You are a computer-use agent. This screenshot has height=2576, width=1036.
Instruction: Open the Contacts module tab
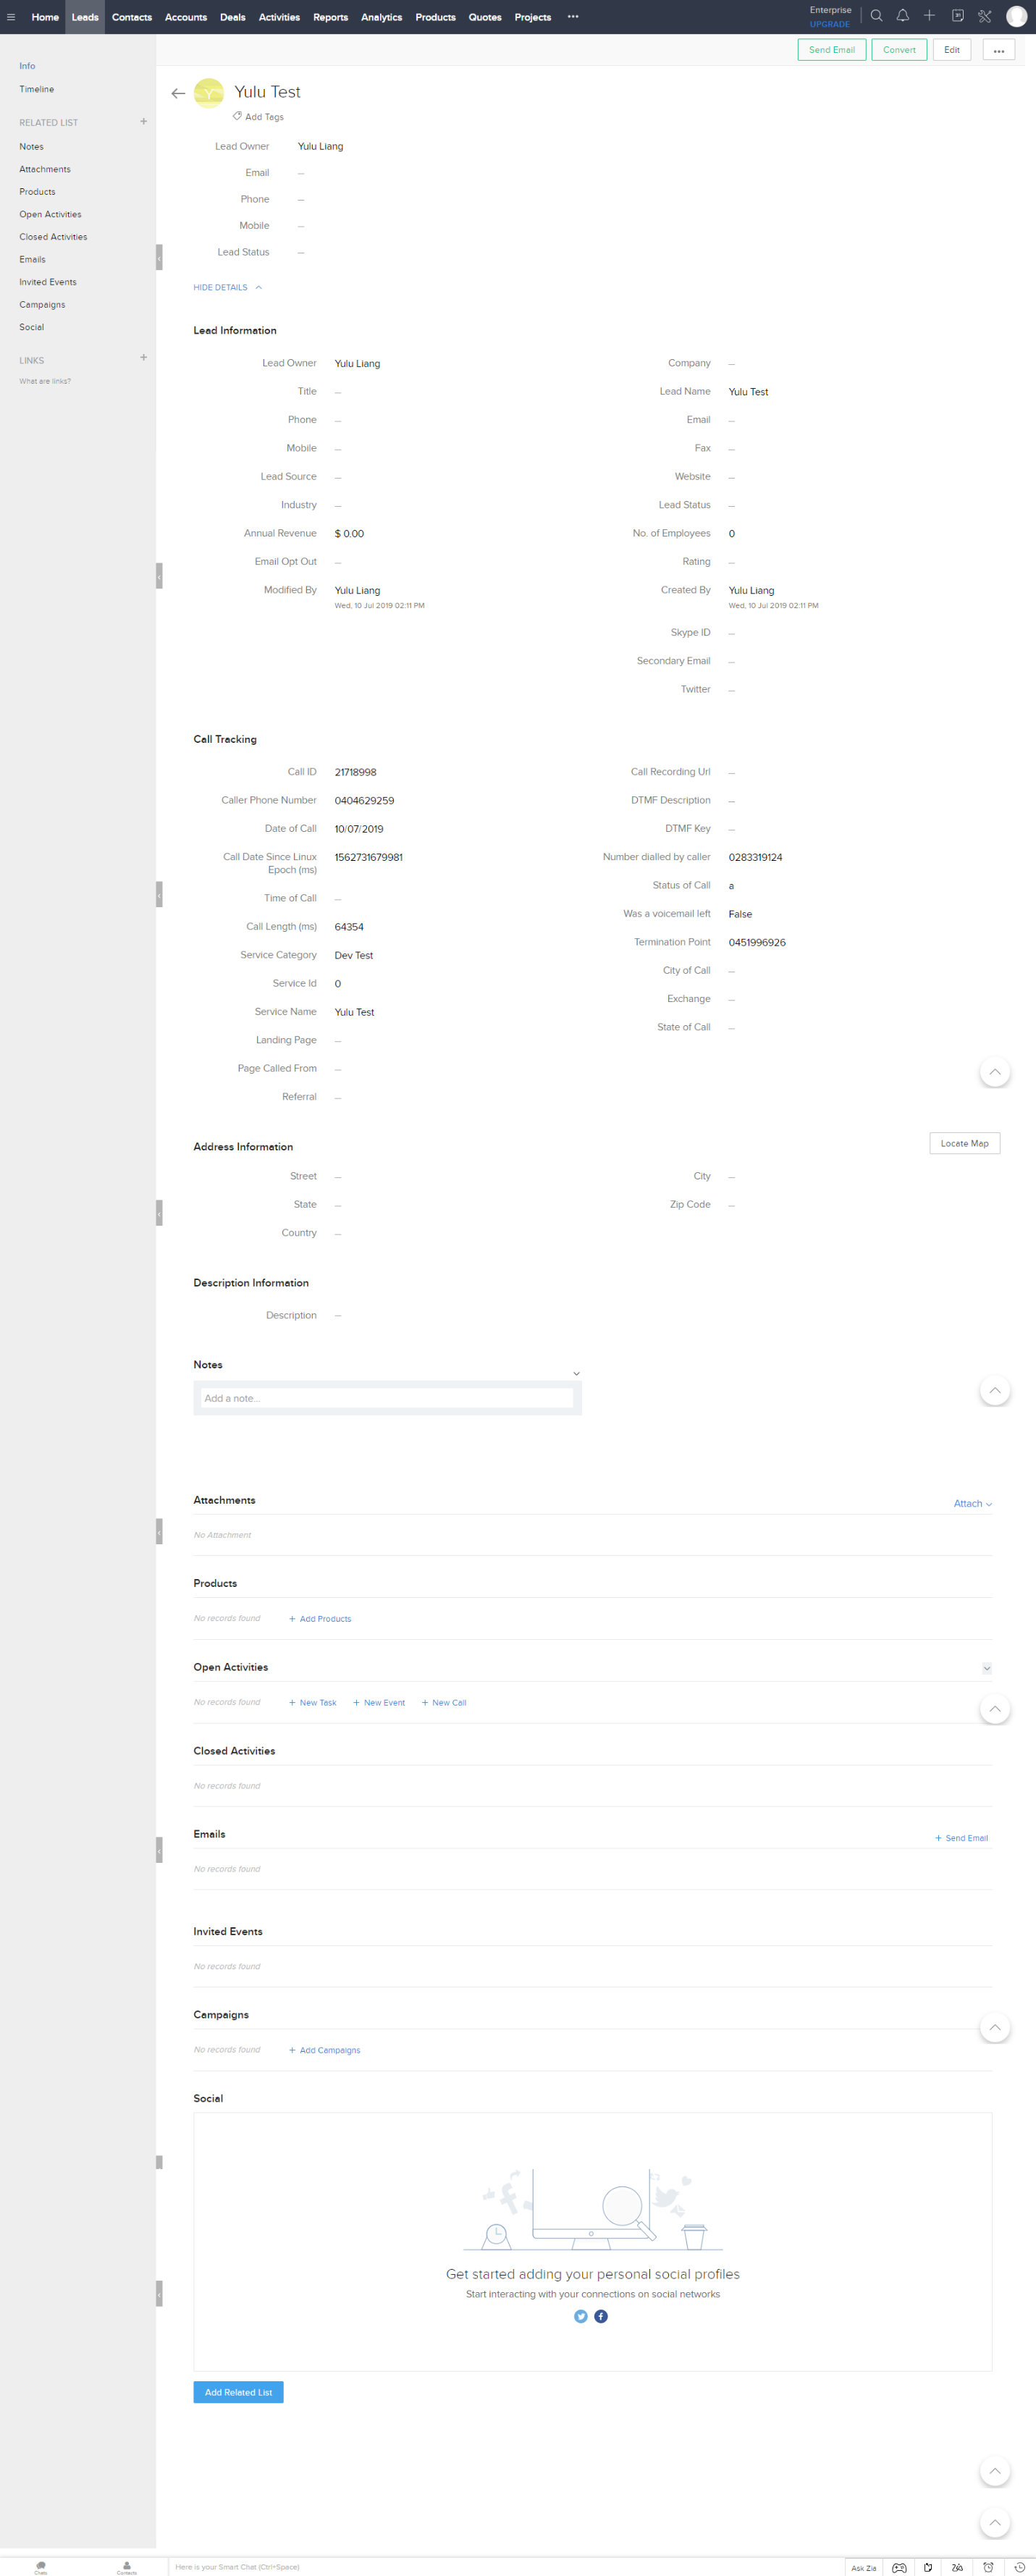[x=132, y=17]
